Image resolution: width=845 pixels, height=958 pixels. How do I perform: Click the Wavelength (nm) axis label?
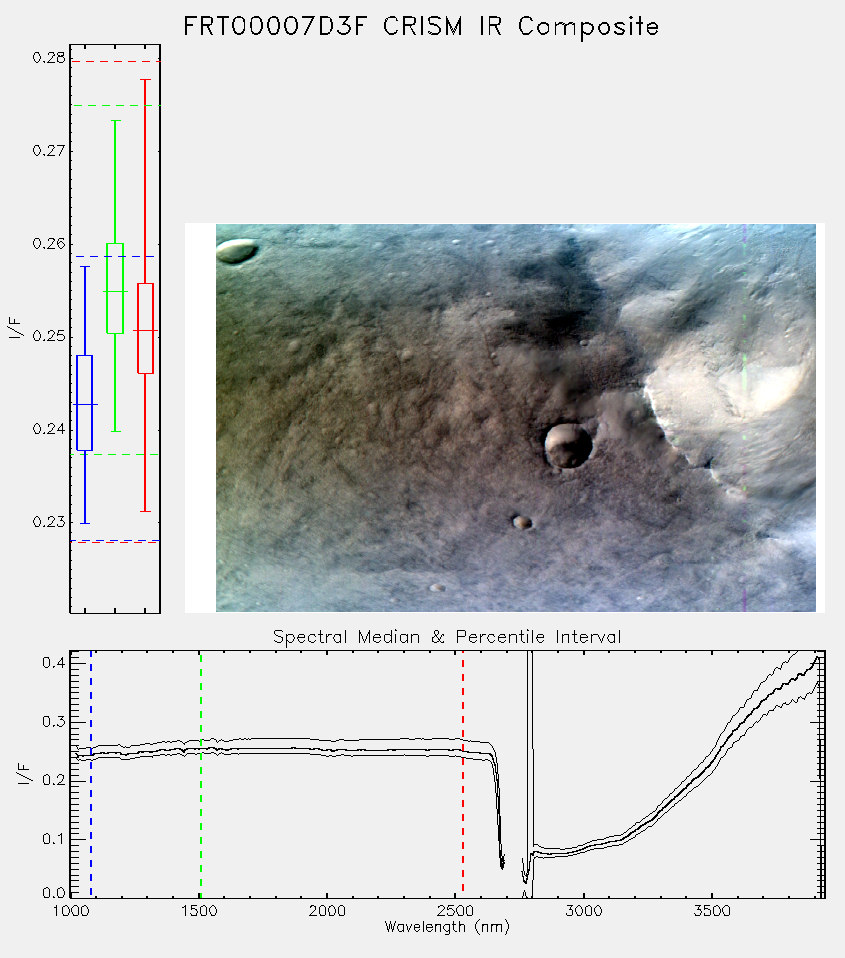click(447, 927)
